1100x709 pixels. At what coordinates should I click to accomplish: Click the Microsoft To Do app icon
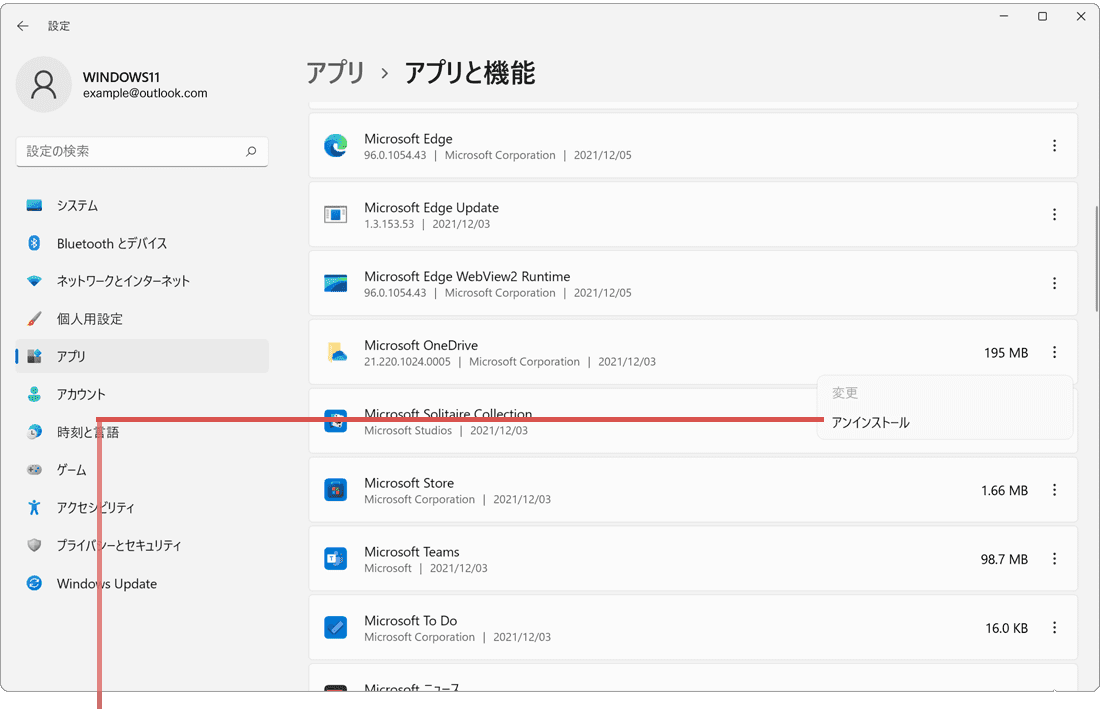click(x=335, y=627)
